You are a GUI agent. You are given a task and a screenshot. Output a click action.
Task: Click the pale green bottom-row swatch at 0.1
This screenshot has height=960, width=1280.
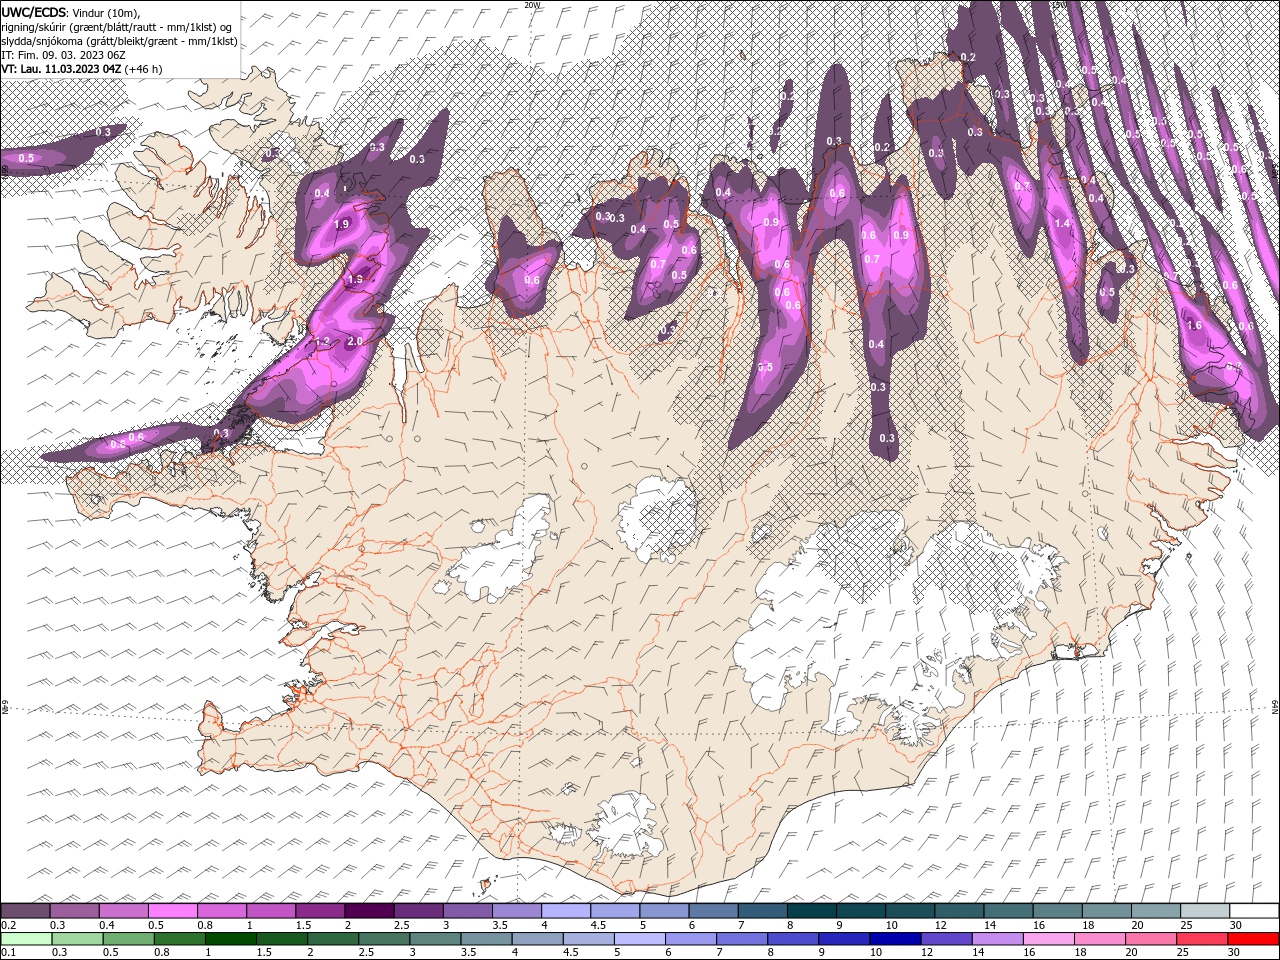click(25, 939)
